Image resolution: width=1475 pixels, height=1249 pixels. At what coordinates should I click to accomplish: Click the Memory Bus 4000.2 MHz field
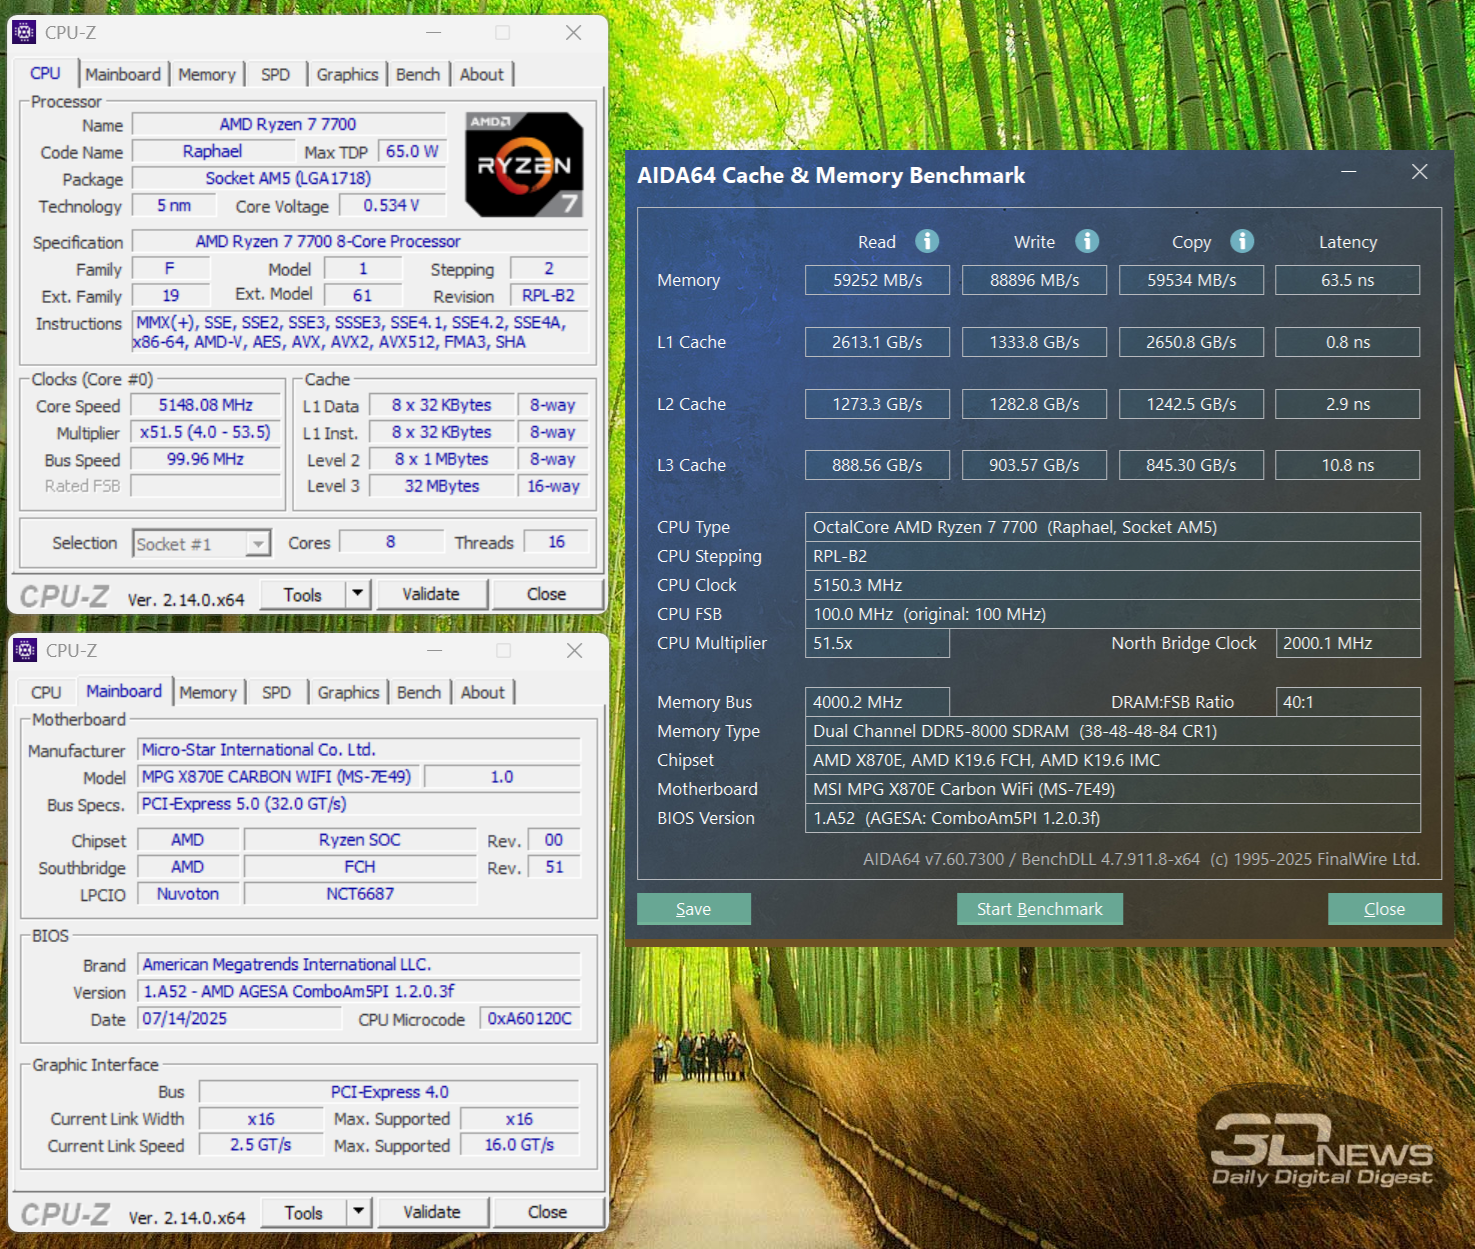[878, 702]
